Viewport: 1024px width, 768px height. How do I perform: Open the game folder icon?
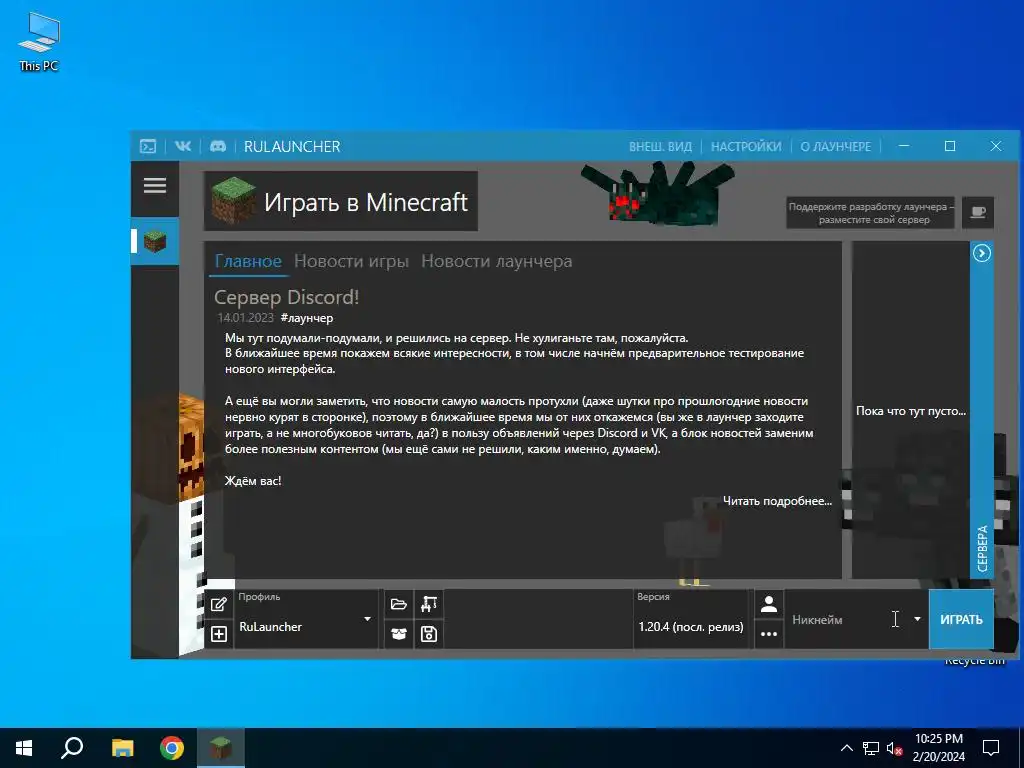coord(398,604)
